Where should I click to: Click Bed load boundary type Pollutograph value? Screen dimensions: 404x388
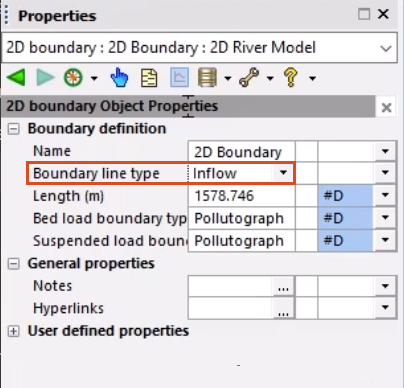(242, 218)
